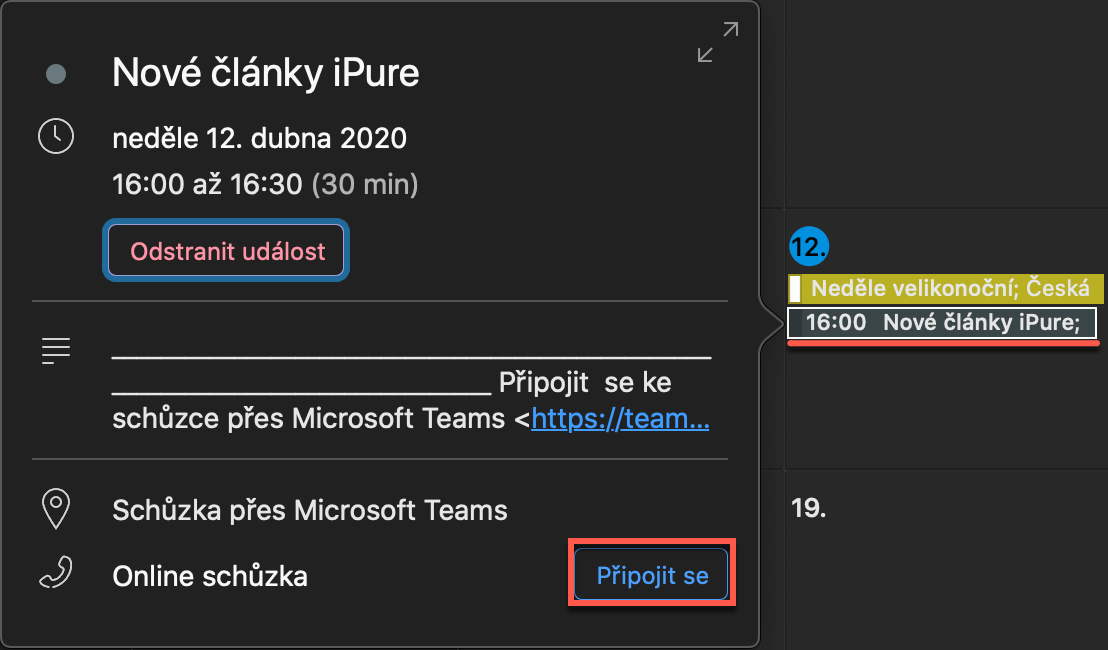Click the Online schůzka label
This screenshot has height=650, width=1108.
[210, 576]
